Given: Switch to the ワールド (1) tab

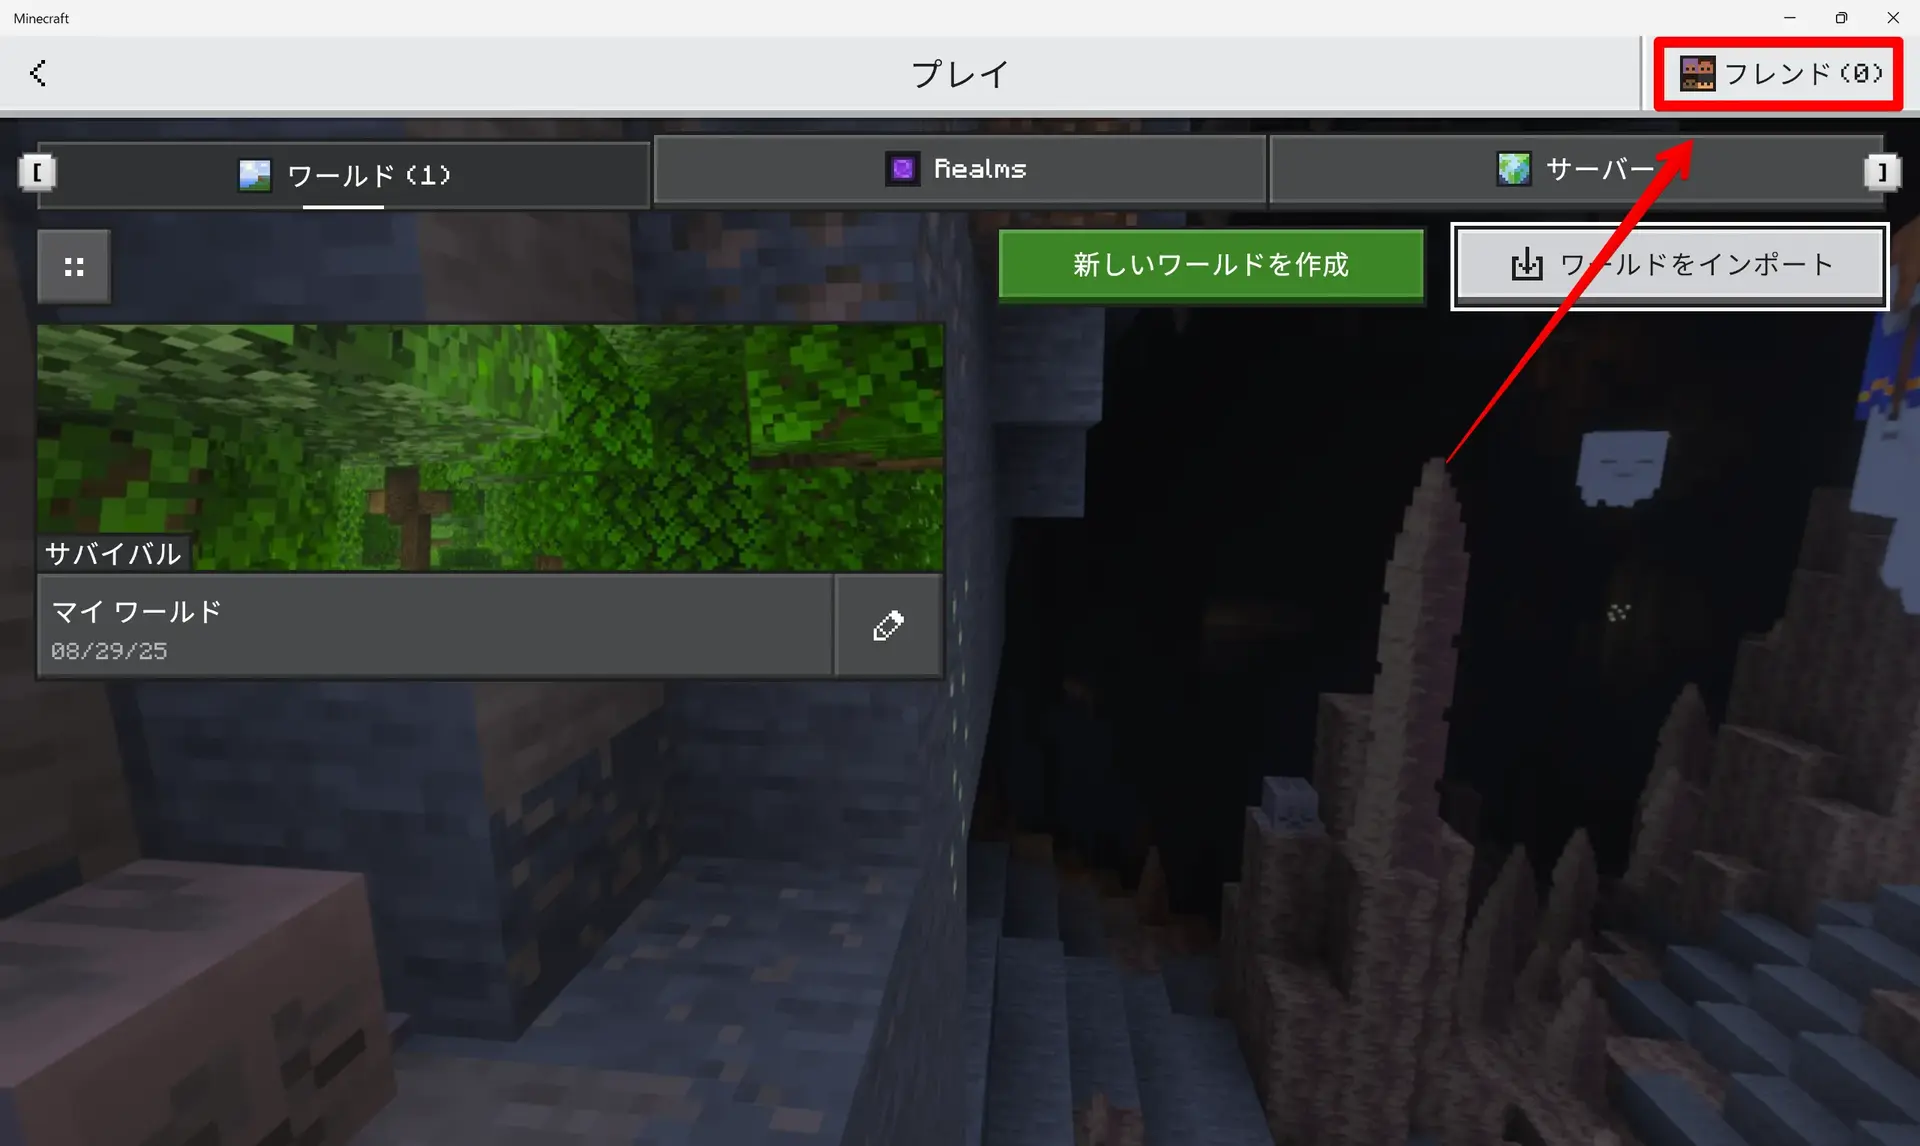Looking at the screenshot, I should (344, 175).
